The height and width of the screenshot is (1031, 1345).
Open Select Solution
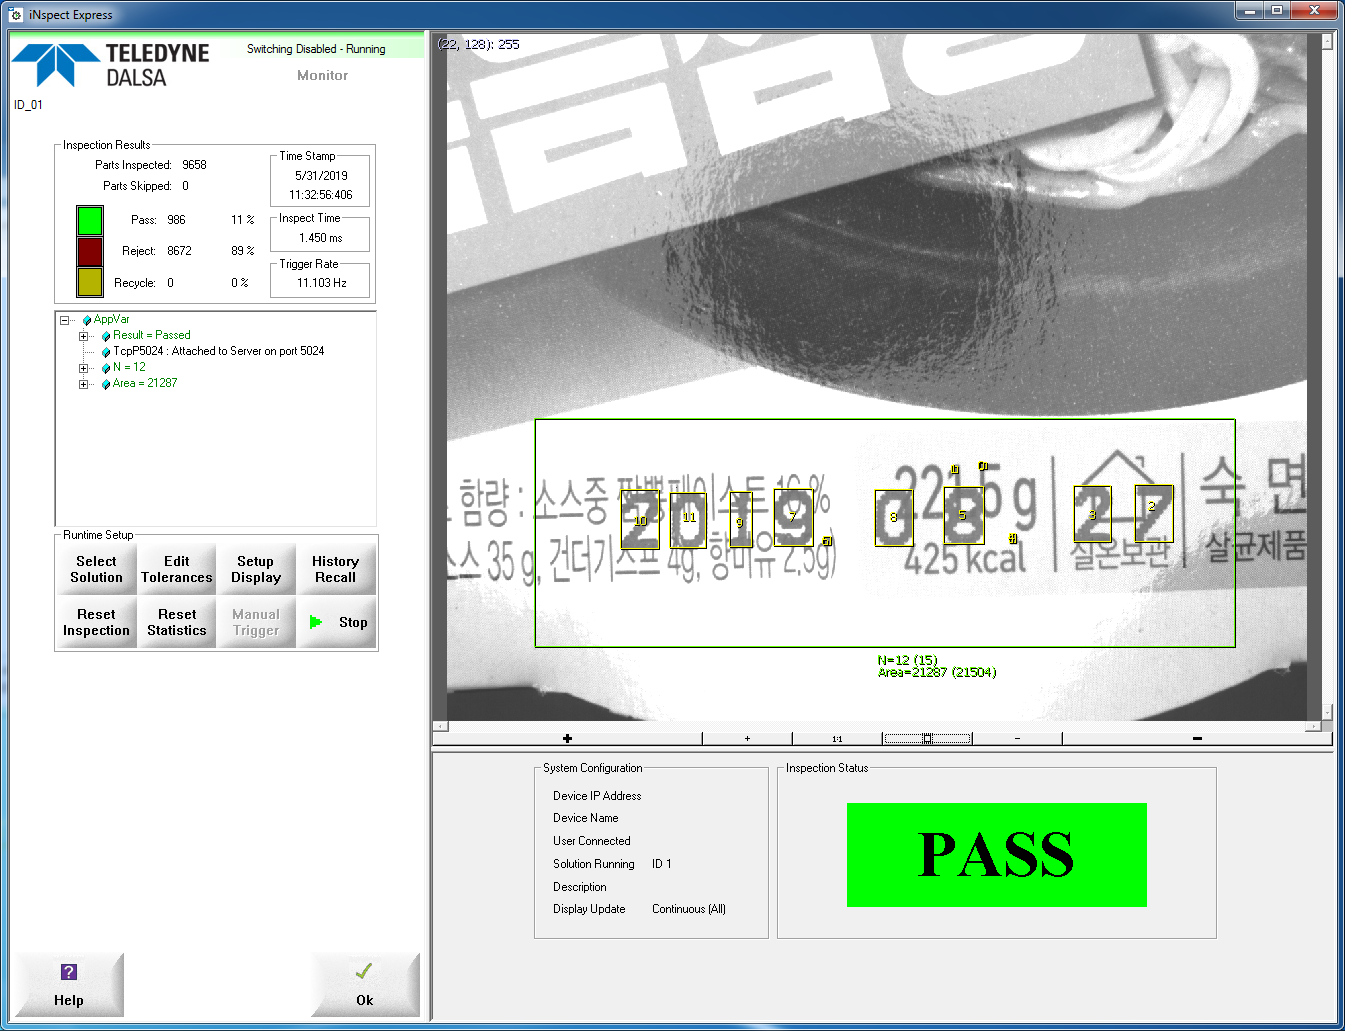96,569
